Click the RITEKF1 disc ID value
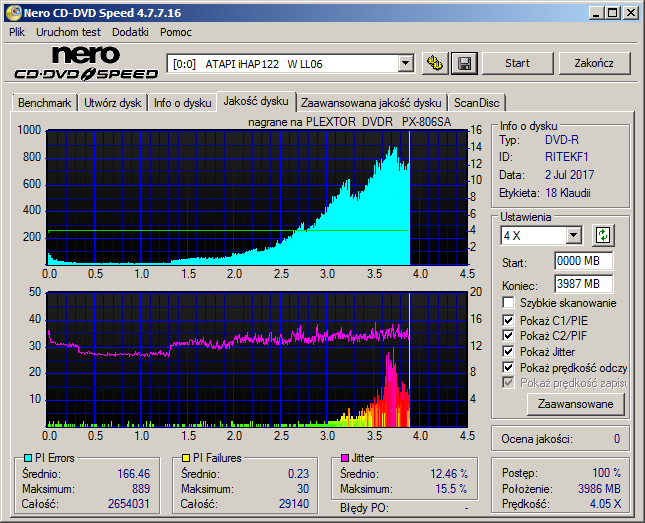This screenshot has height=523, width=645. pos(566,157)
